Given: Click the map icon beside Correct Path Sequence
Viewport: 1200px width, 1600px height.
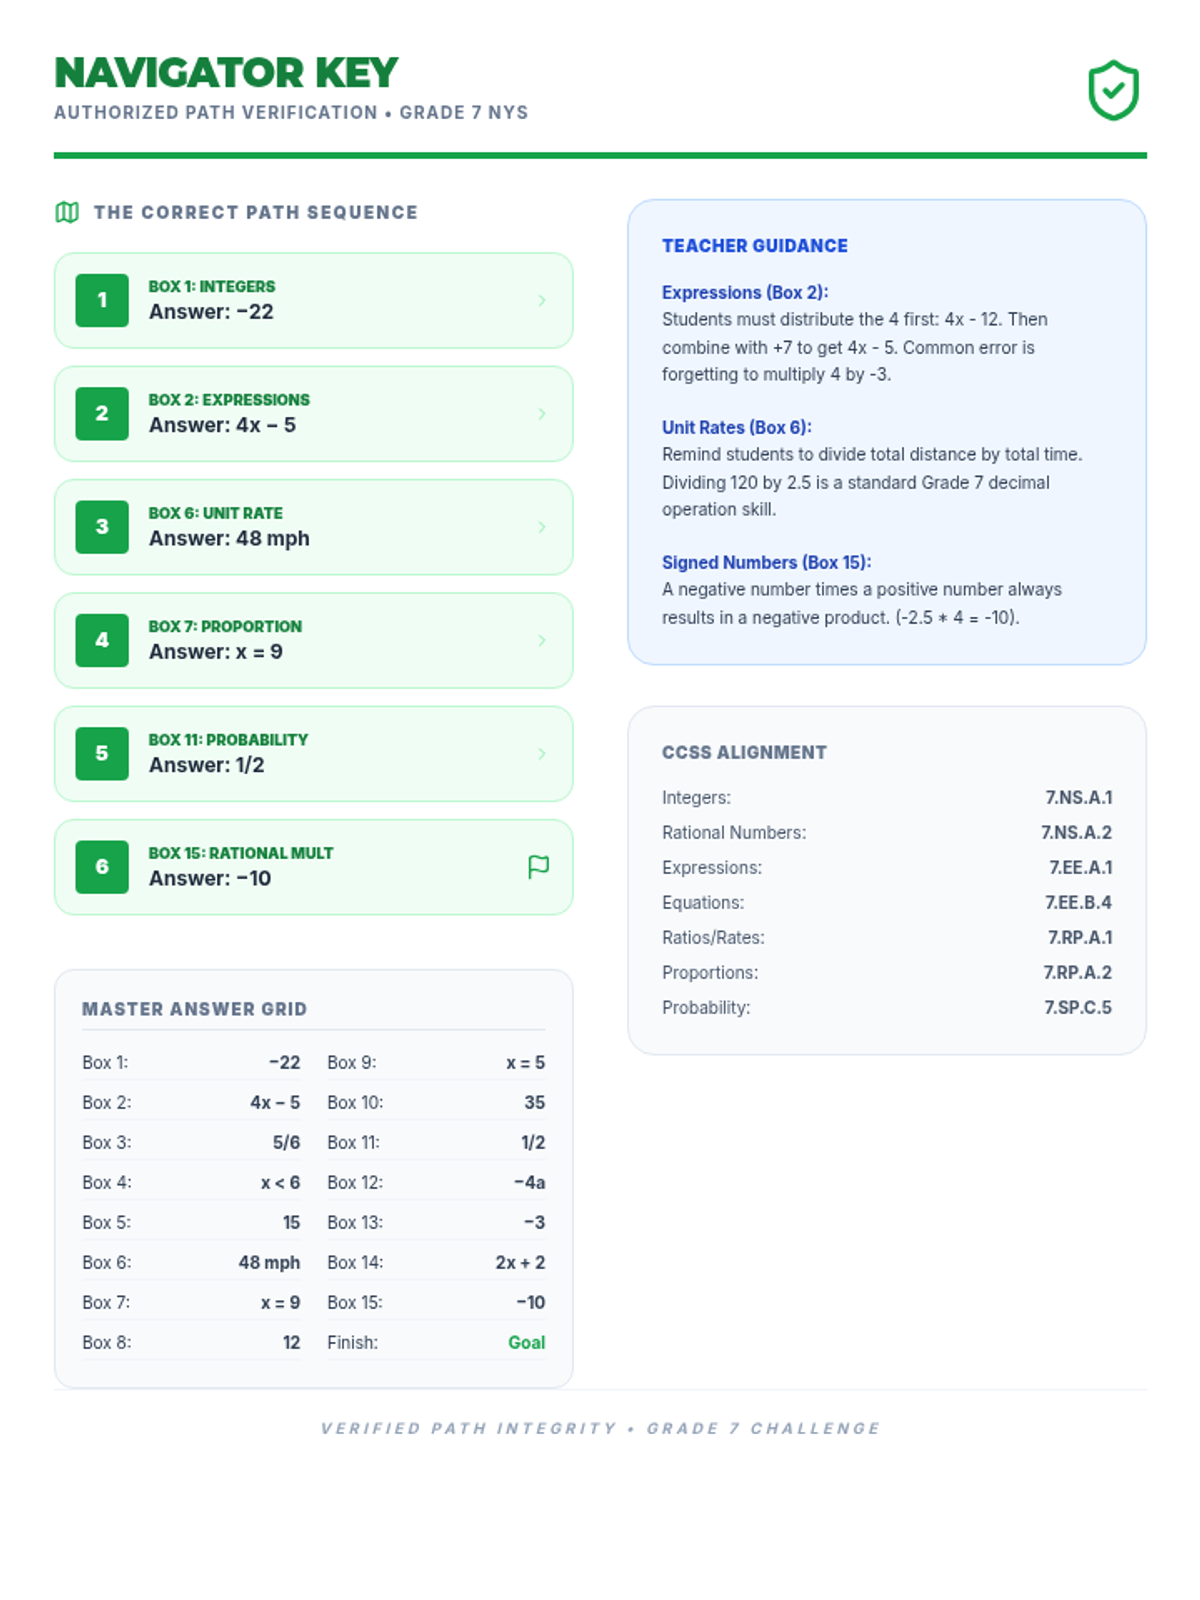Looking at the screenshot, I should (67, 212).
